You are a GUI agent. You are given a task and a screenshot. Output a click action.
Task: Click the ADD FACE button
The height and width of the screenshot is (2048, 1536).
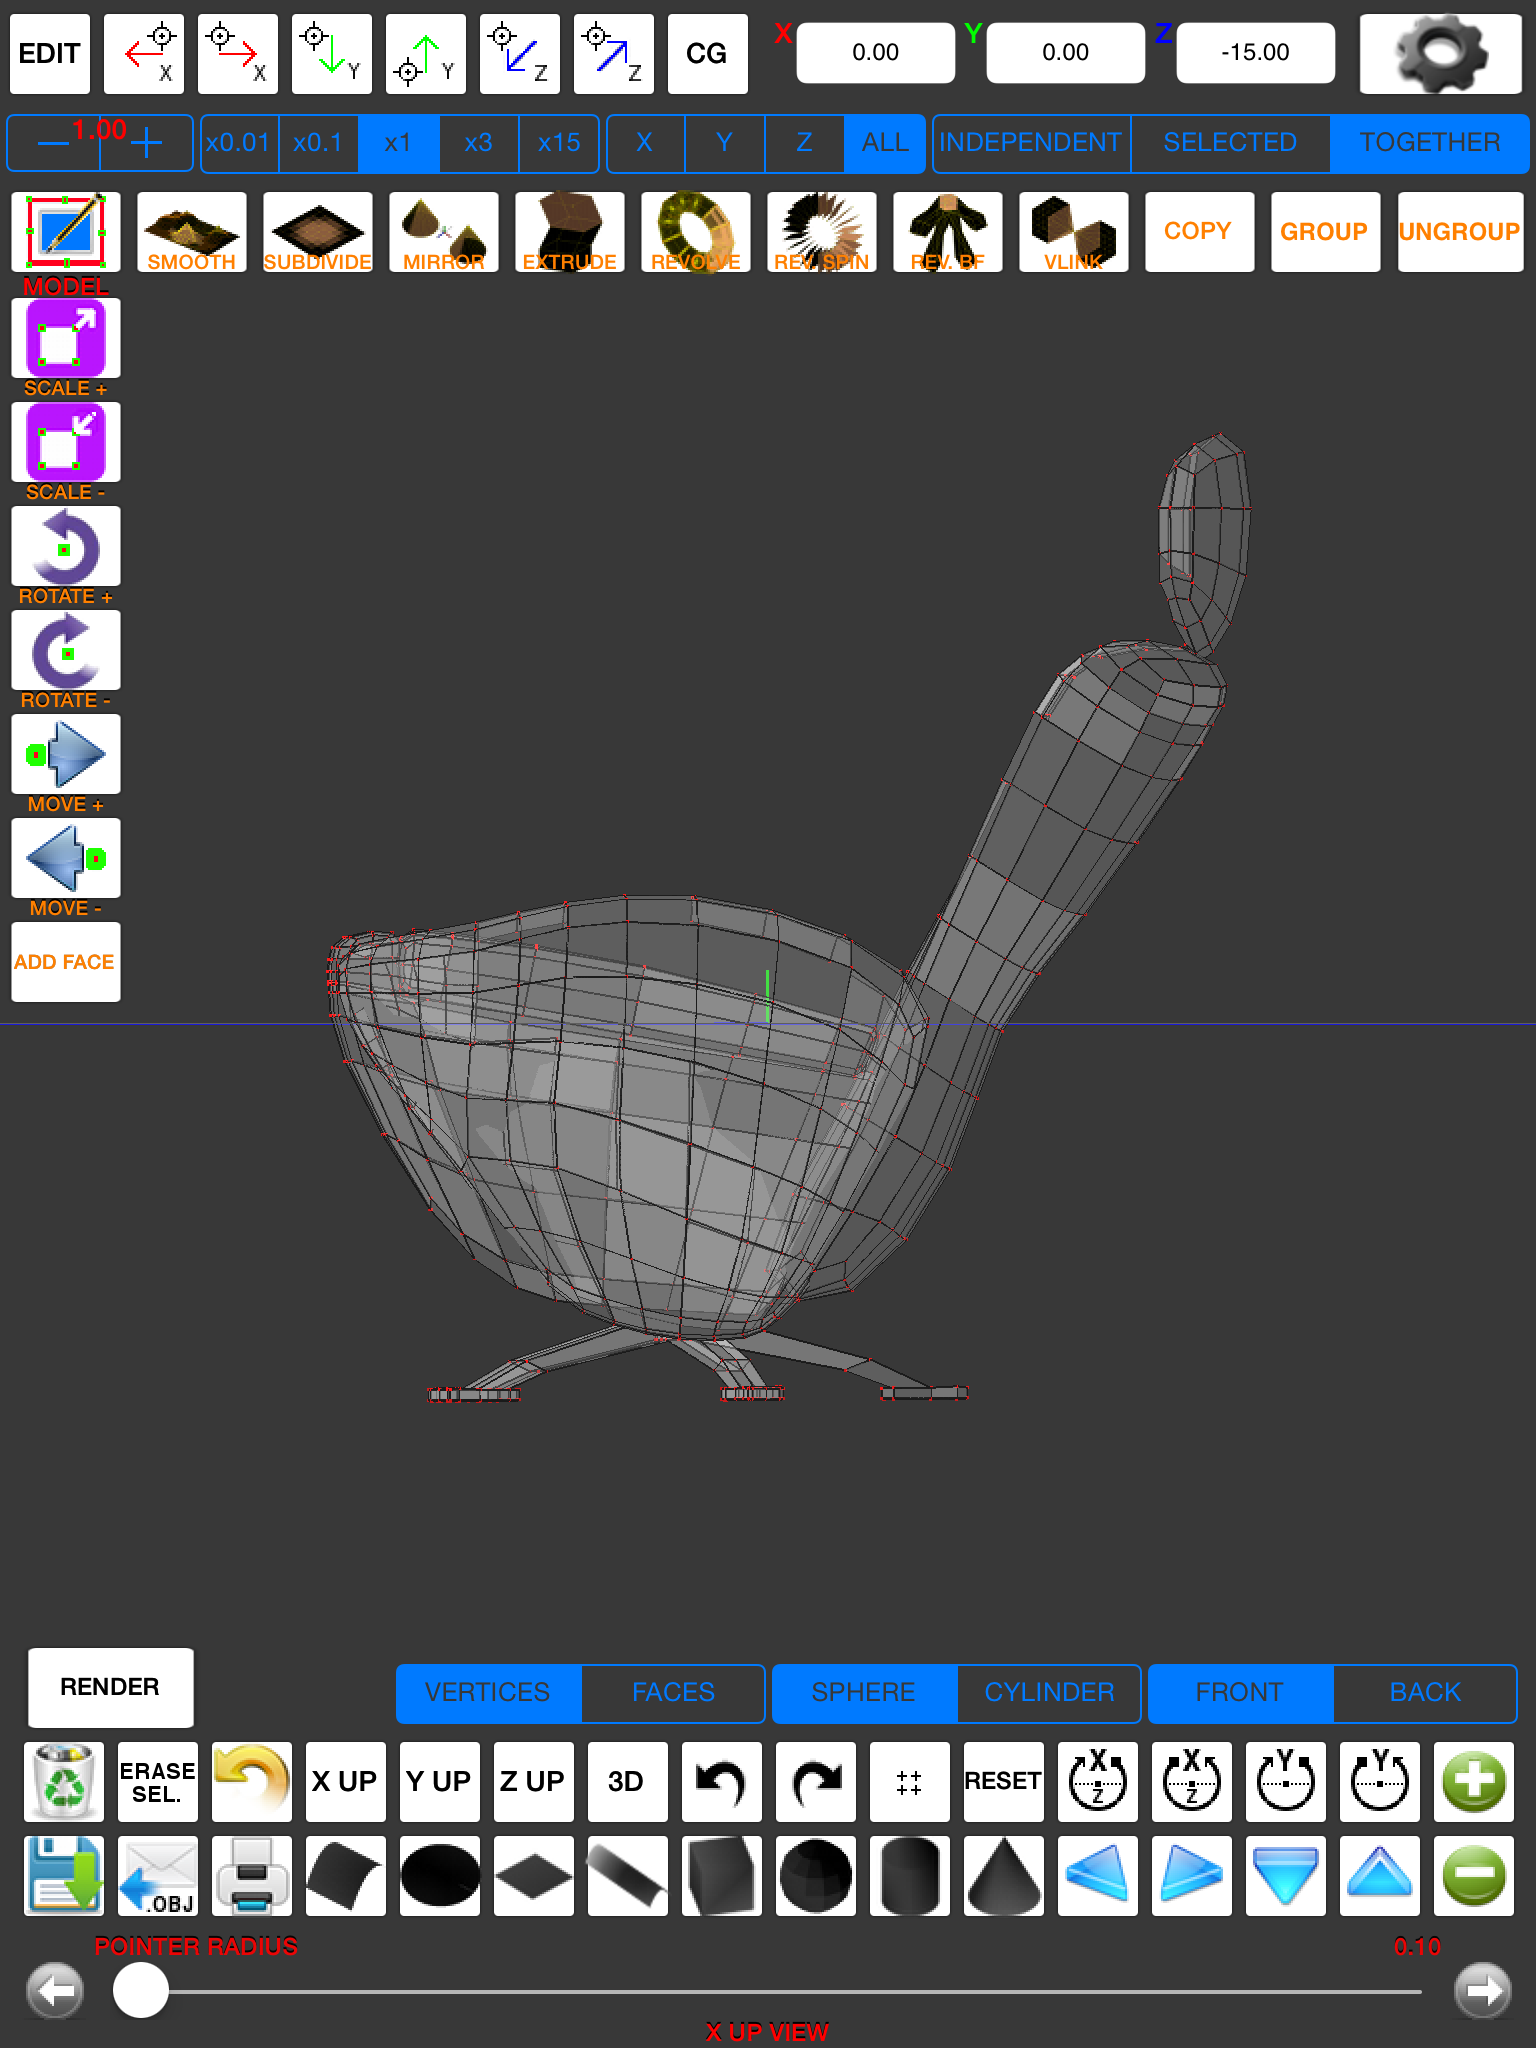pos(66,962)
